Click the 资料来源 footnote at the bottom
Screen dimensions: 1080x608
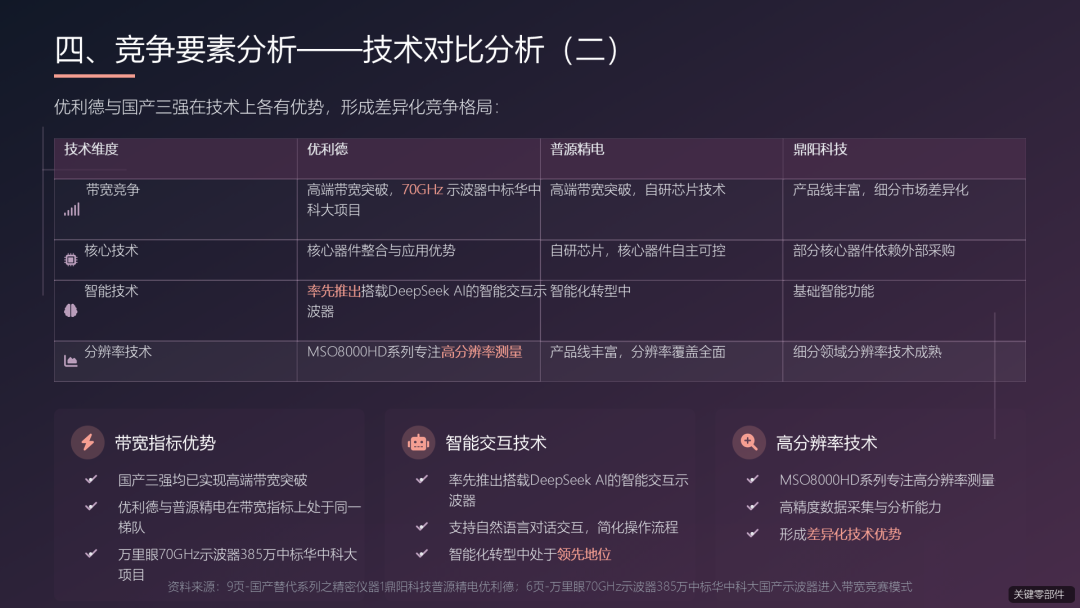[539, 587]
